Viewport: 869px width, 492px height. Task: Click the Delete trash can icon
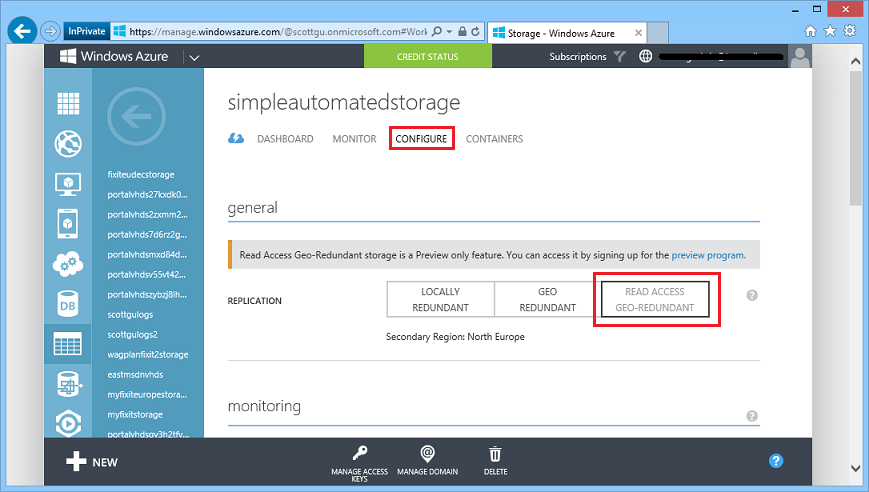coord(495,454)
